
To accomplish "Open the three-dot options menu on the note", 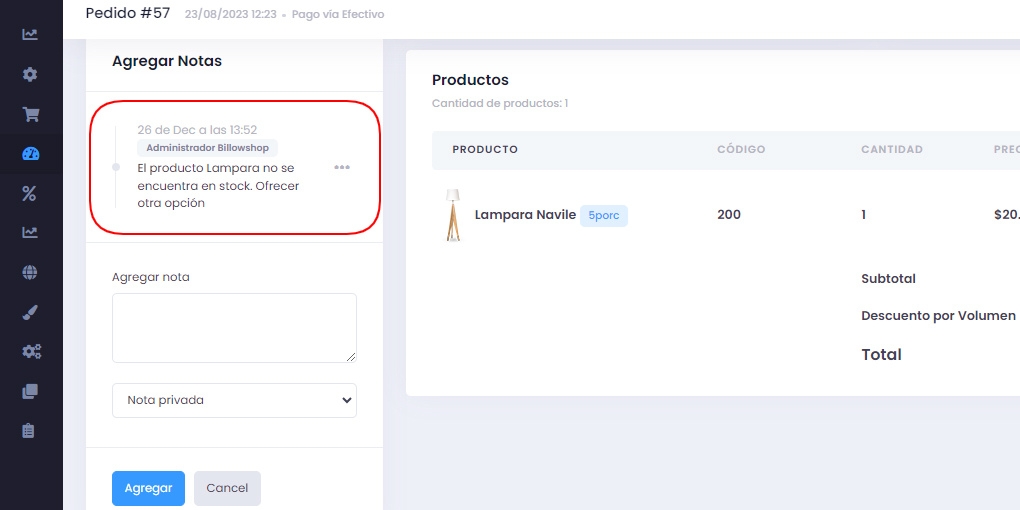I will point(342,168).
